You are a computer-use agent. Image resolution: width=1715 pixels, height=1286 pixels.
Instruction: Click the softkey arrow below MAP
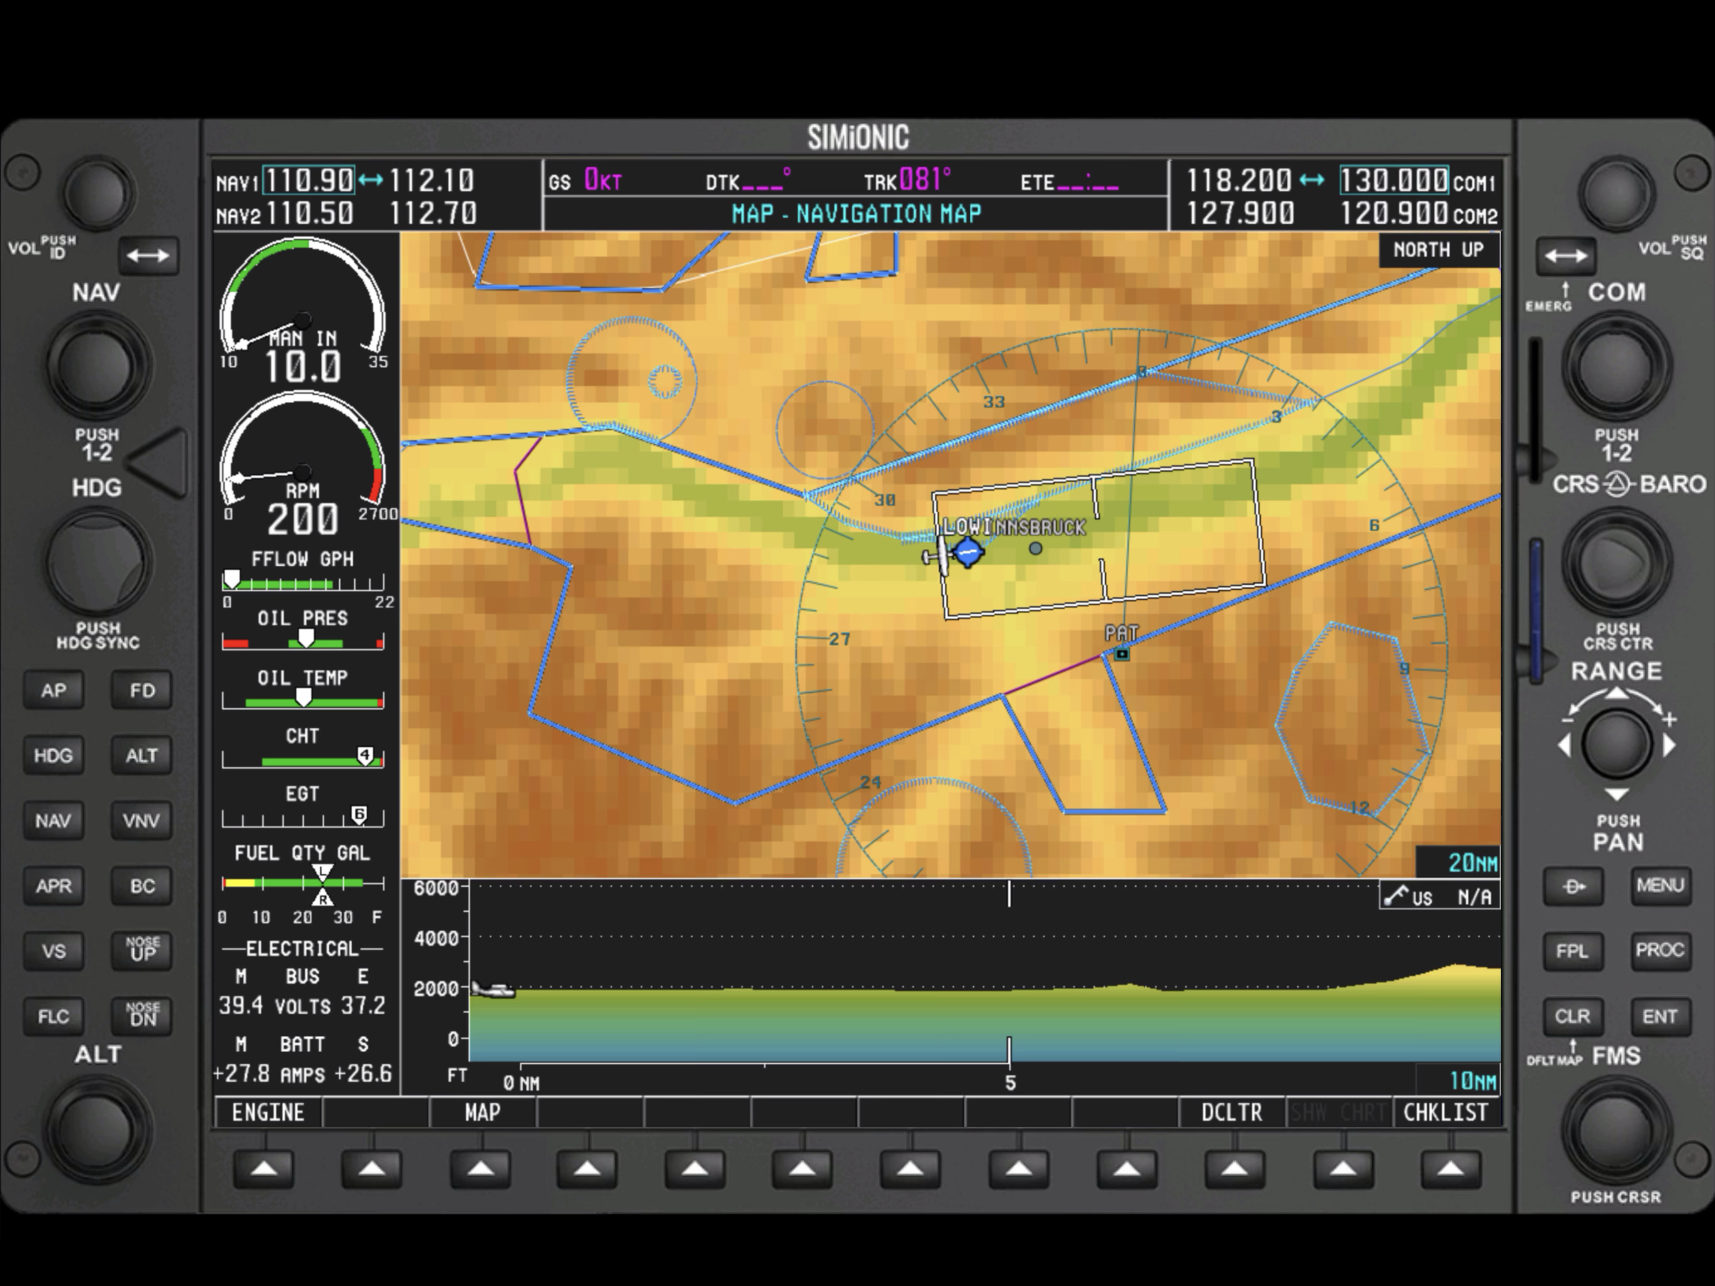coord(480,1168)
